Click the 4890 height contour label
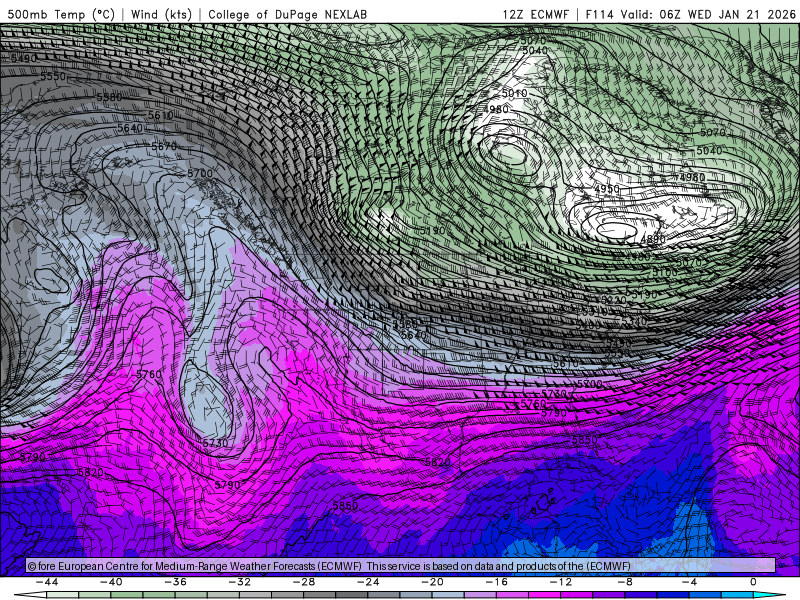Image resolution: width=800 pixels, height=600 pixels. click(653, 239)
